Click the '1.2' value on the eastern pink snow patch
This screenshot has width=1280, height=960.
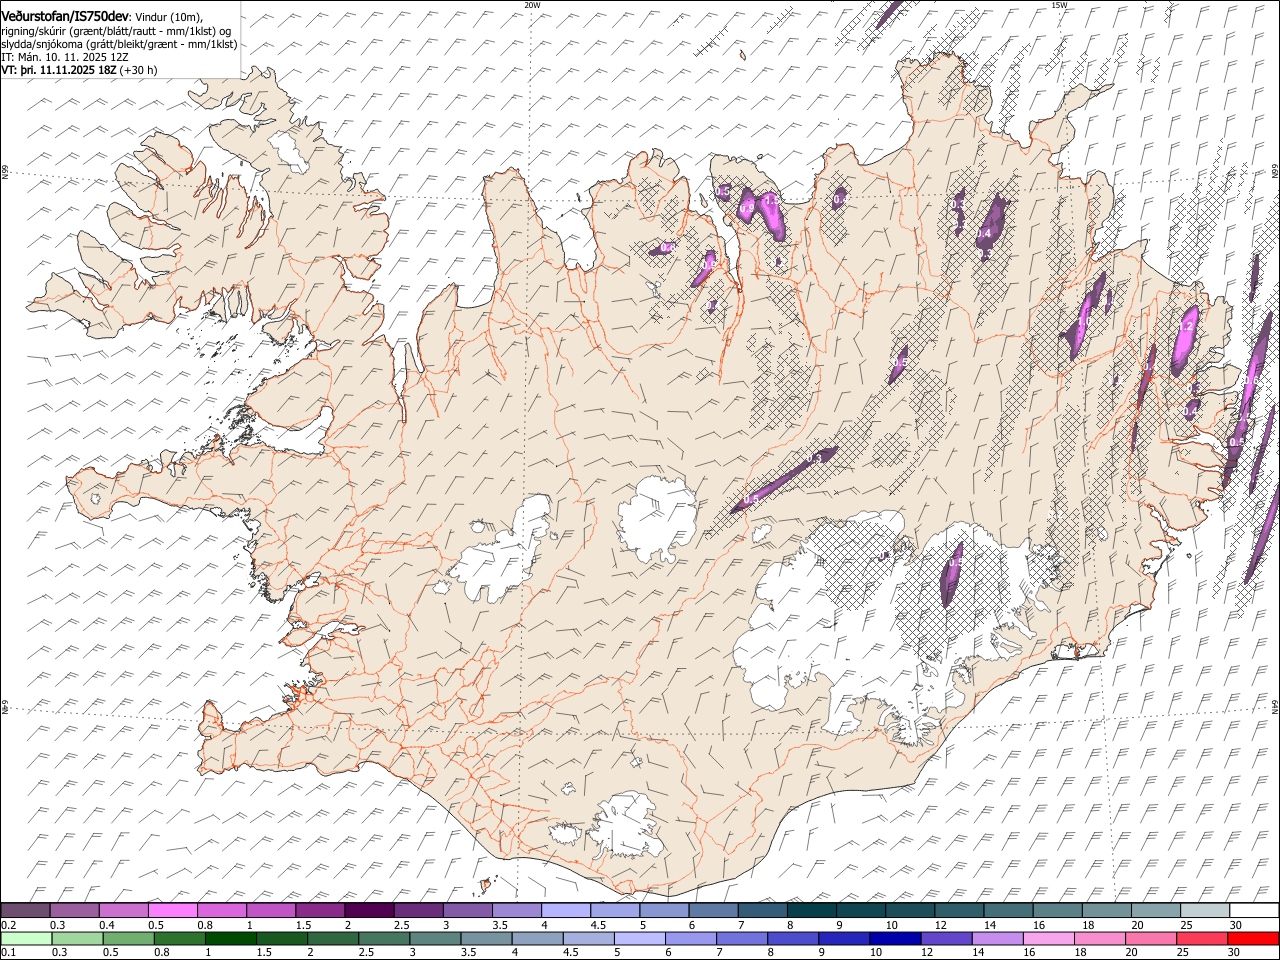pos(1188,326)
